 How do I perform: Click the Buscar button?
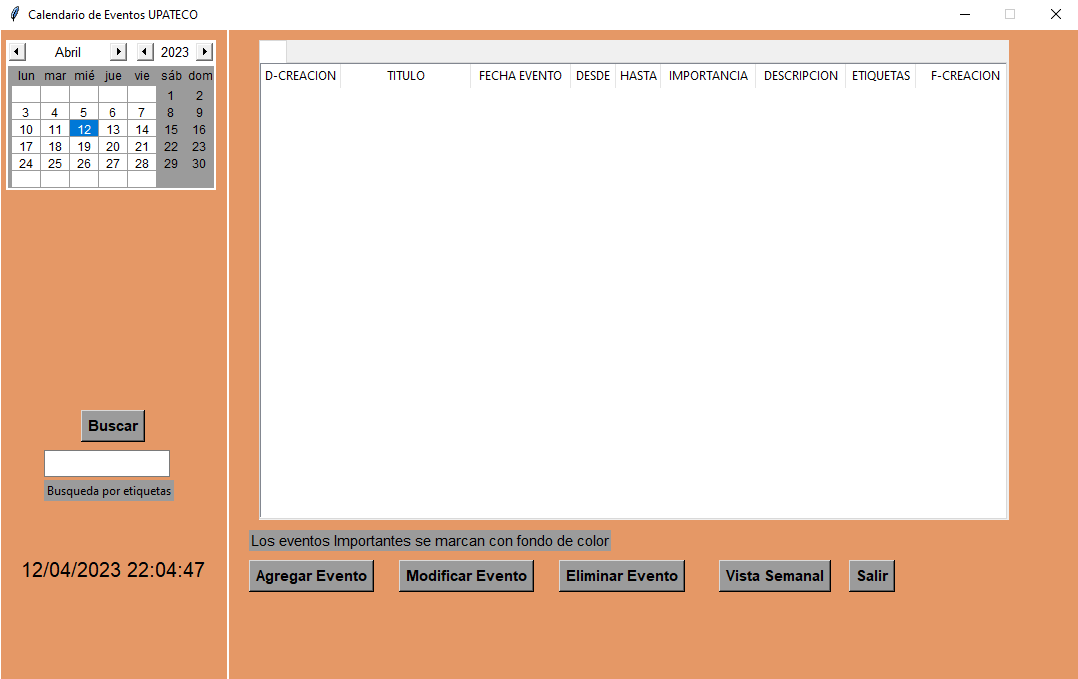pos(112,425)
